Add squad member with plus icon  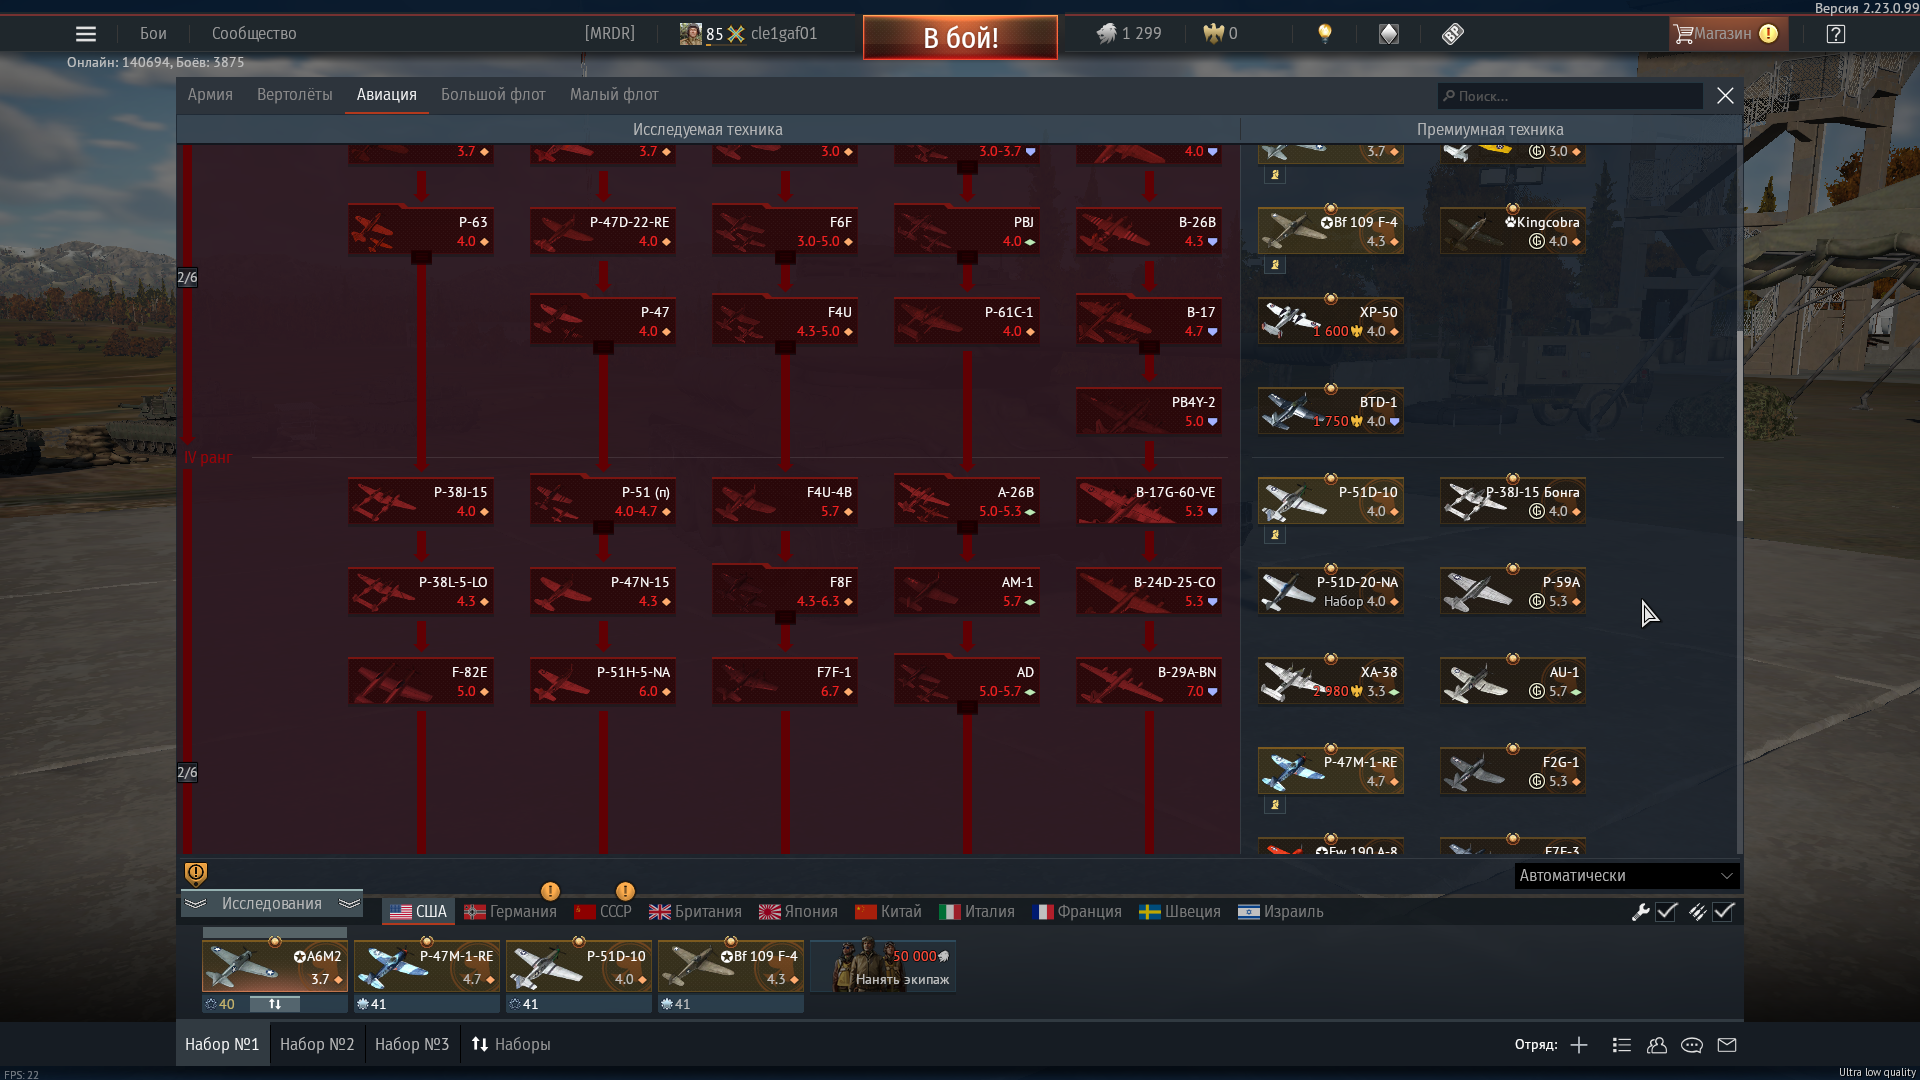(1579, 1045)
